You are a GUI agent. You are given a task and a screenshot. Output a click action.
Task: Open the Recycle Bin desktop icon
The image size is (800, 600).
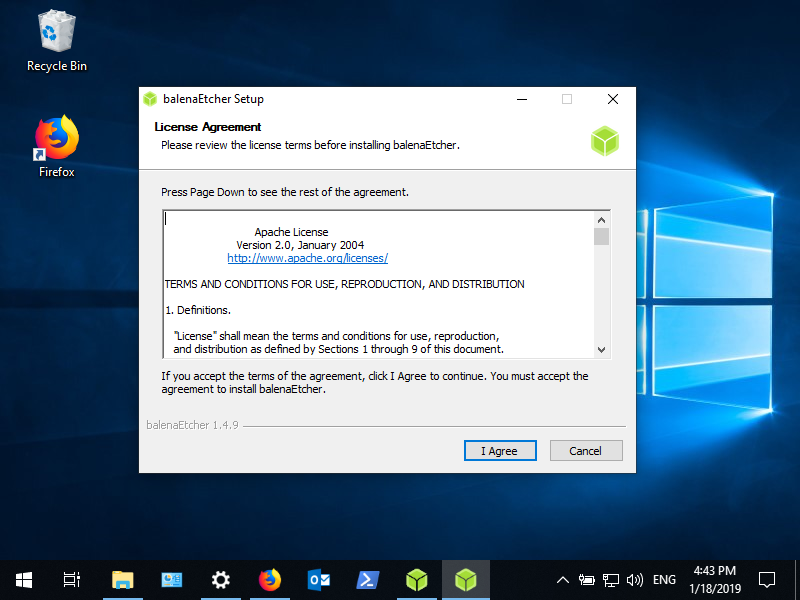[x=57, y=42]
